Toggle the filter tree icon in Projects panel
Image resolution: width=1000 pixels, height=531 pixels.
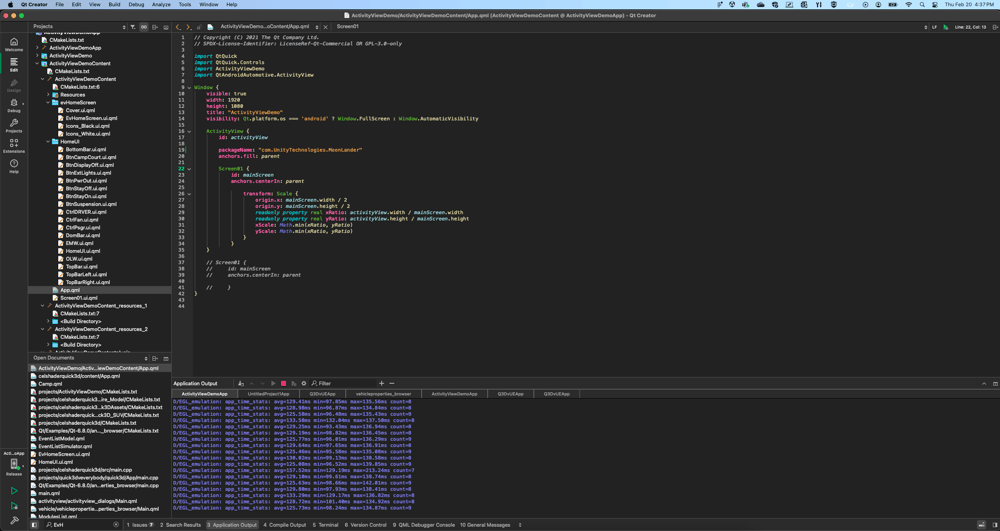(x=133, y=27)
